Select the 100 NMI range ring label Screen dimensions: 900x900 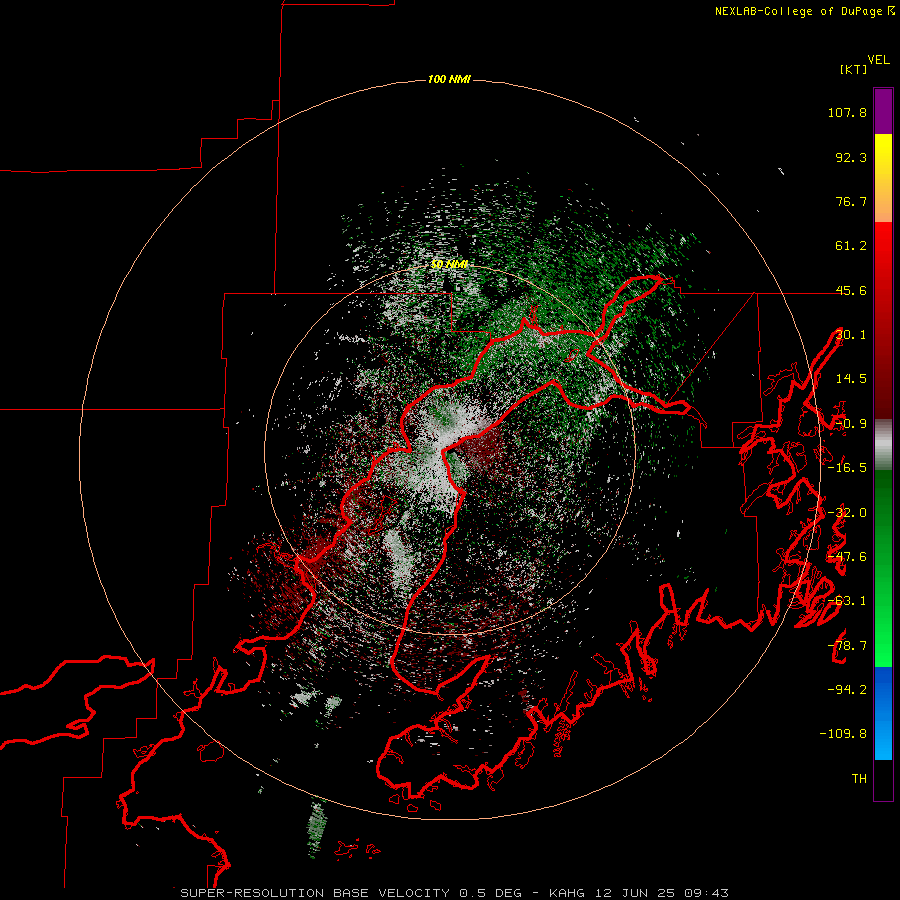(x=449, y=79)
